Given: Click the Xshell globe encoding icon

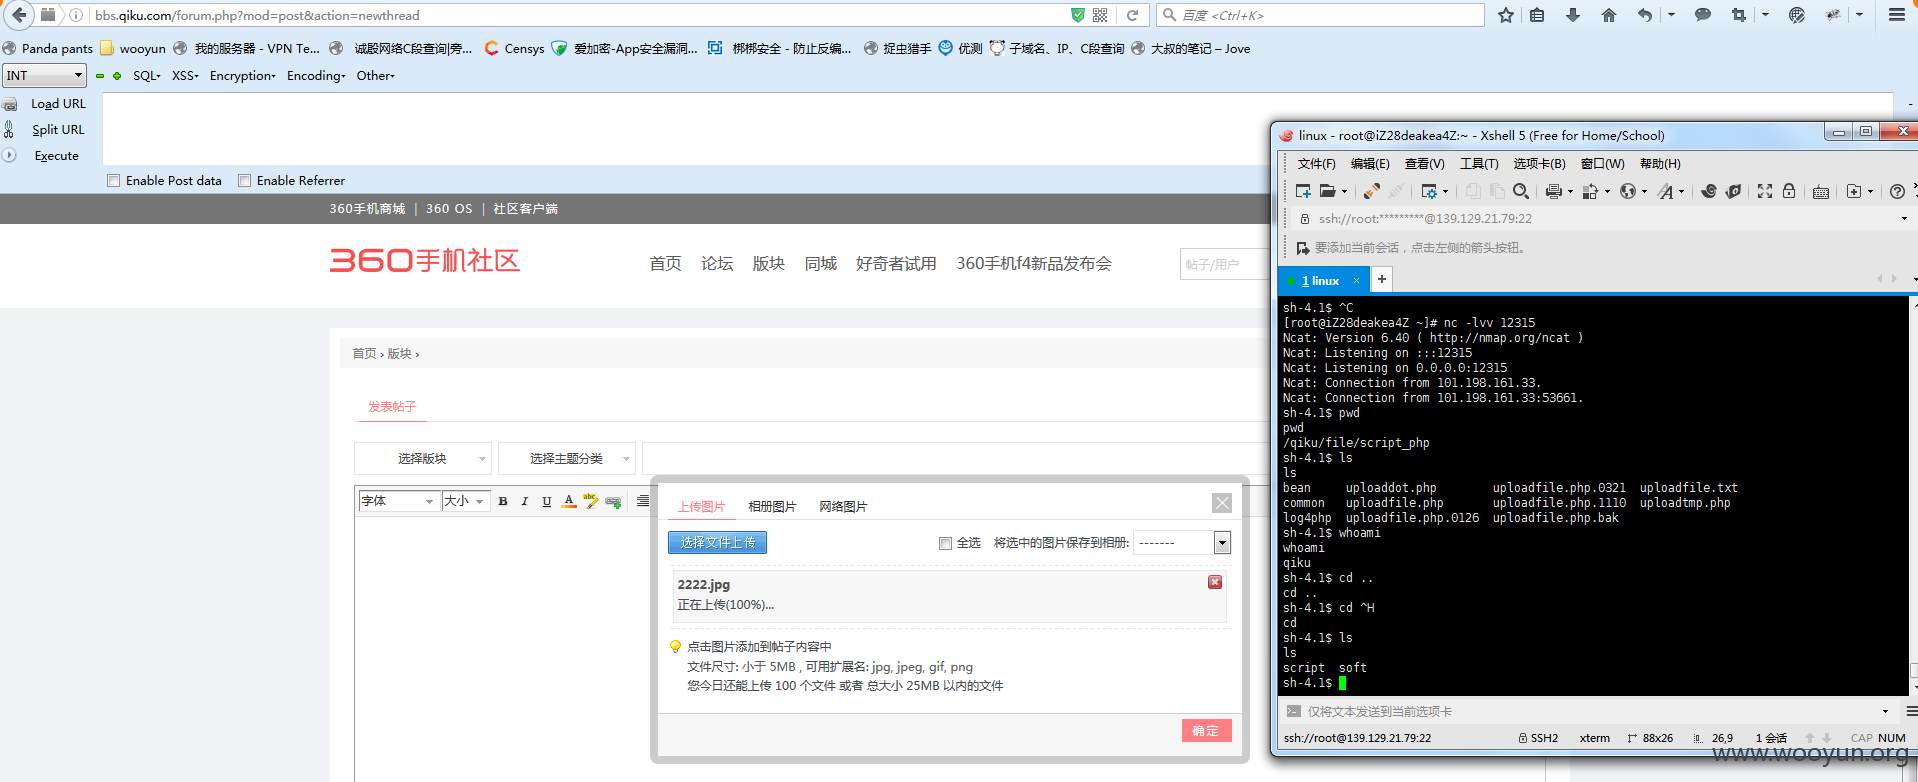Looking at the screenshot, I should pyautogui.click(x=1628, y=191).
